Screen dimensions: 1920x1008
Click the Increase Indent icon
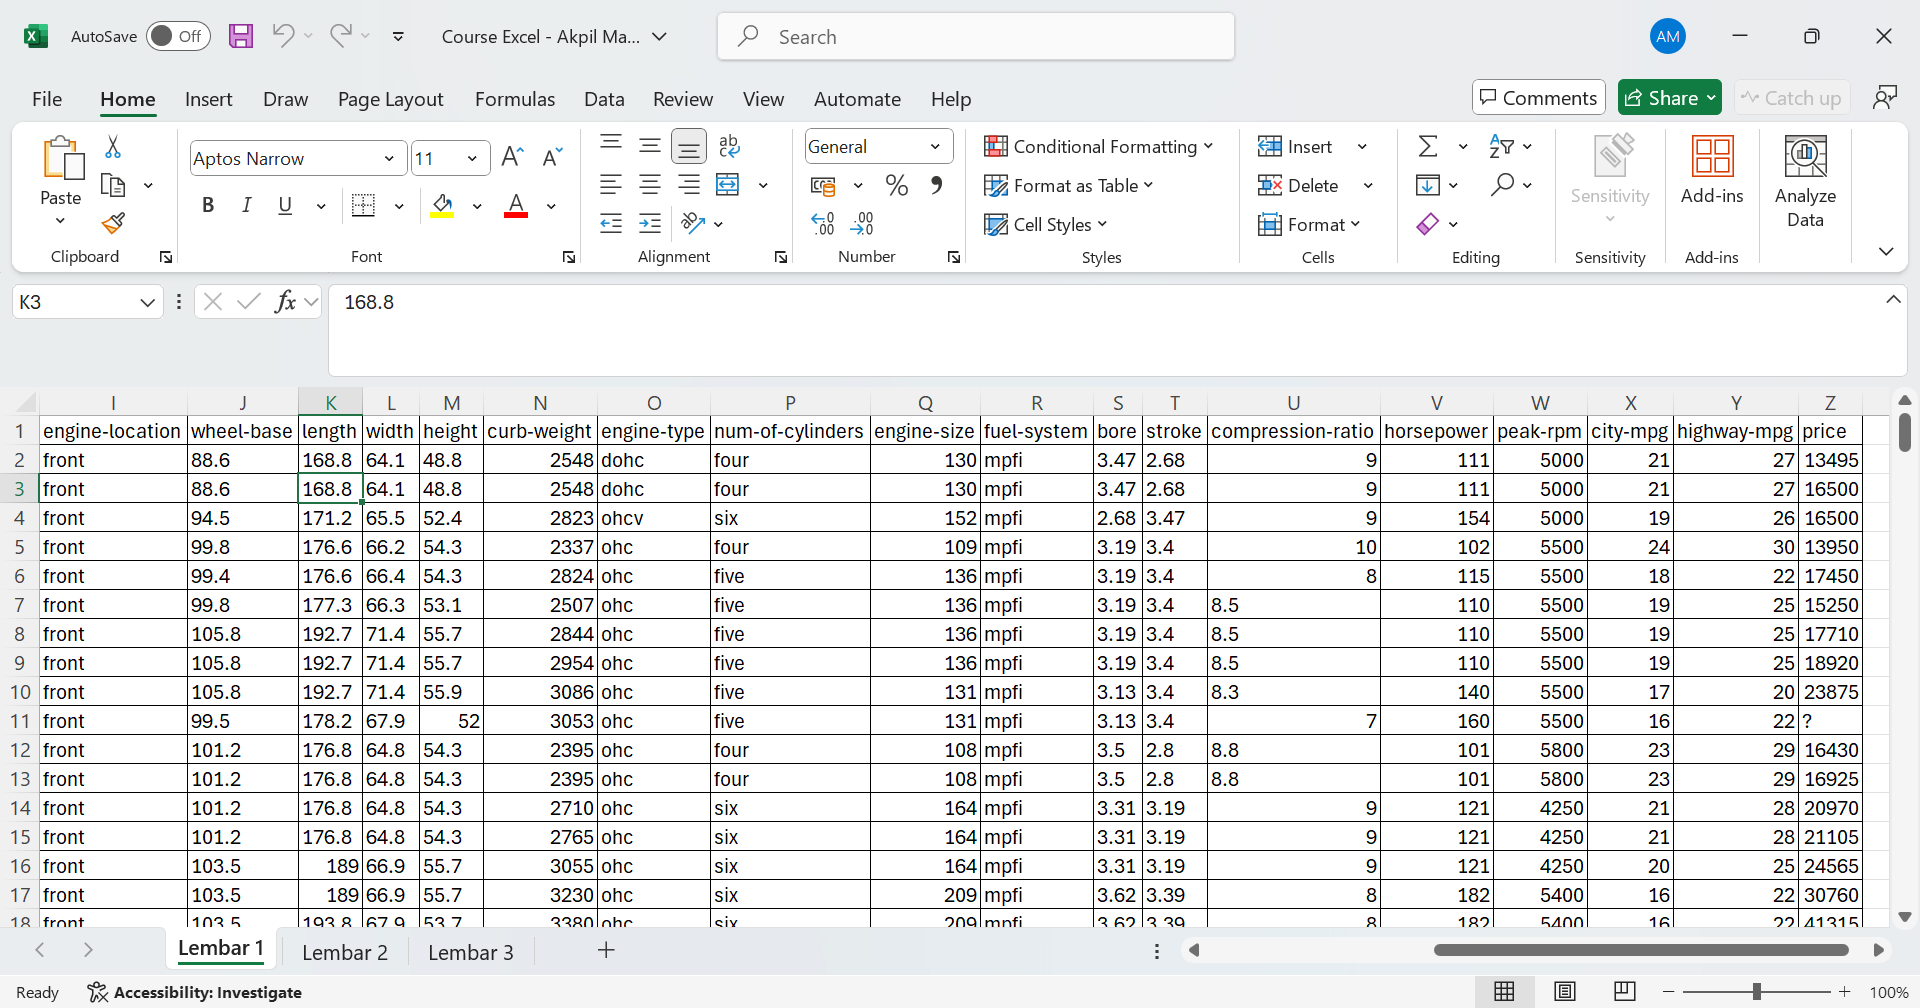click(x=650, y=223)
